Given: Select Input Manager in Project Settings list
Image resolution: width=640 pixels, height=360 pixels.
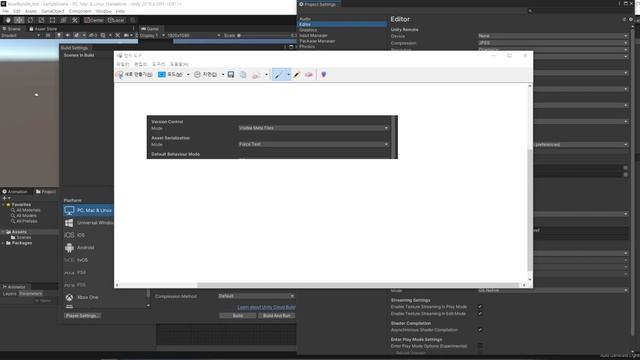Looking at the screenshot, I should tap(313, 36).
